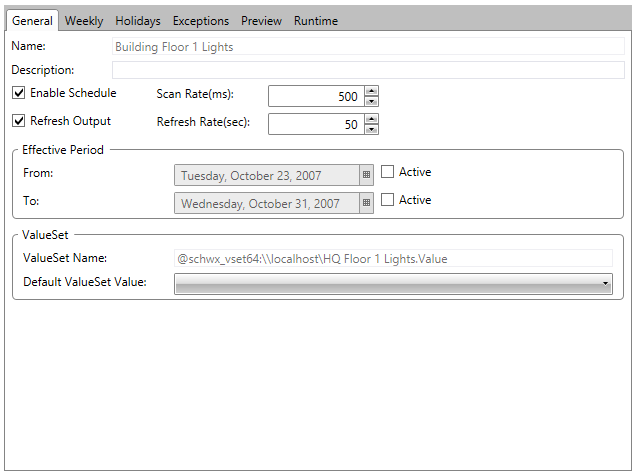Focus the Description input field

click(367, 70)
